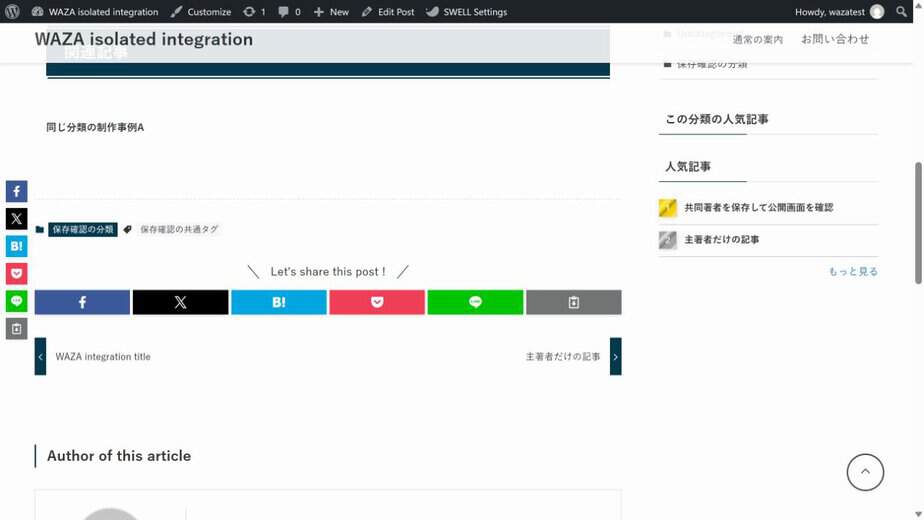Open popular article 共同著者を保存して公開画面を確認

758,208
